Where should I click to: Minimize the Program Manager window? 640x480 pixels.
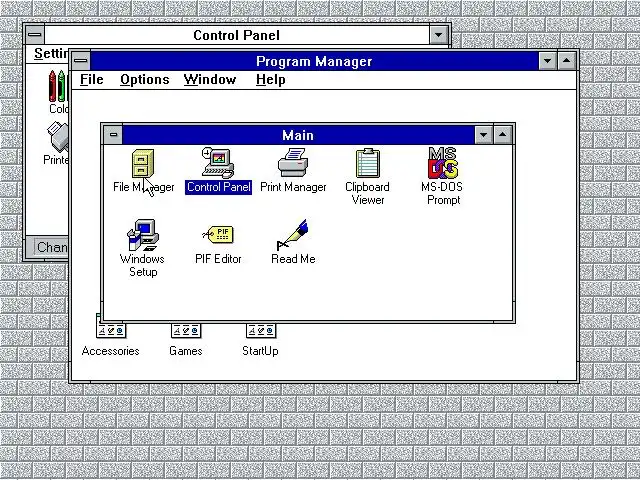pos(547,61)
